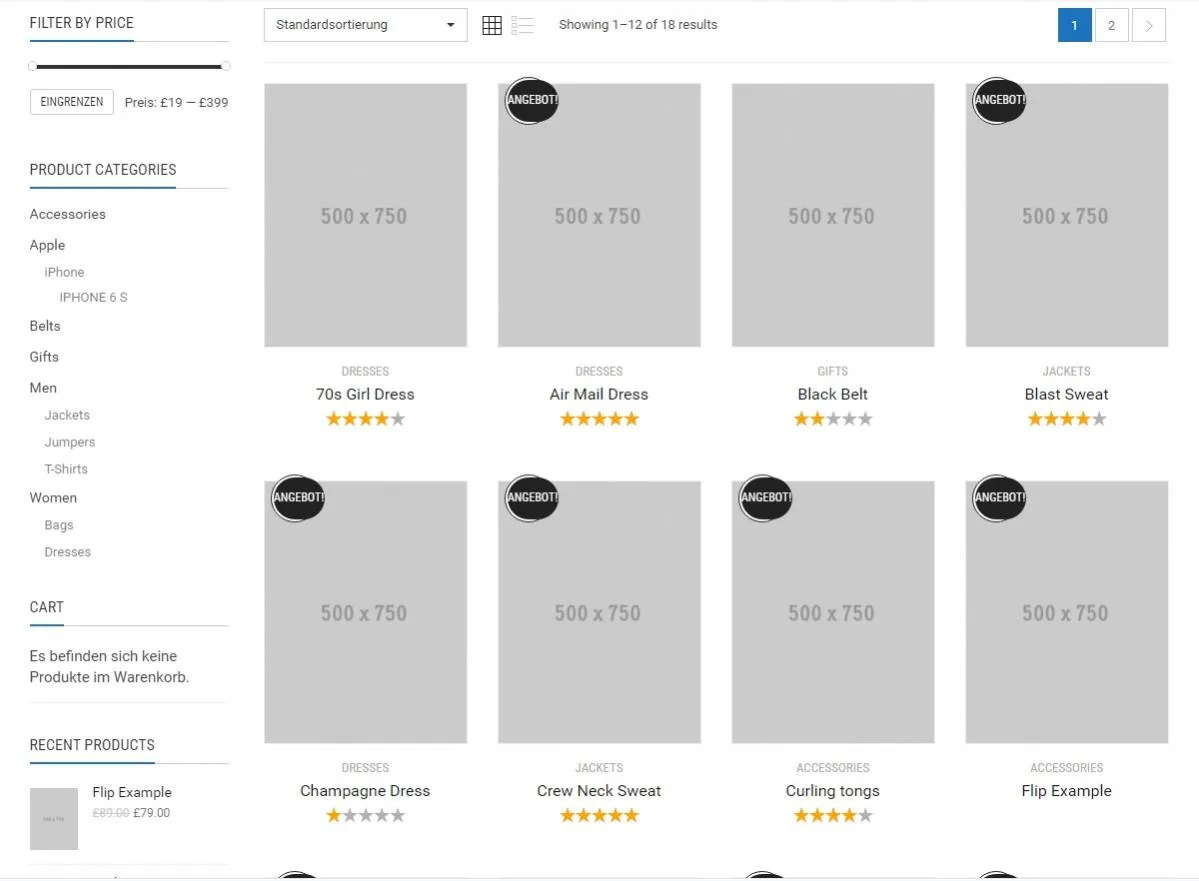
Task: Click ANGEBOT badge on Blast Sweat
Action: coord(999,100)
